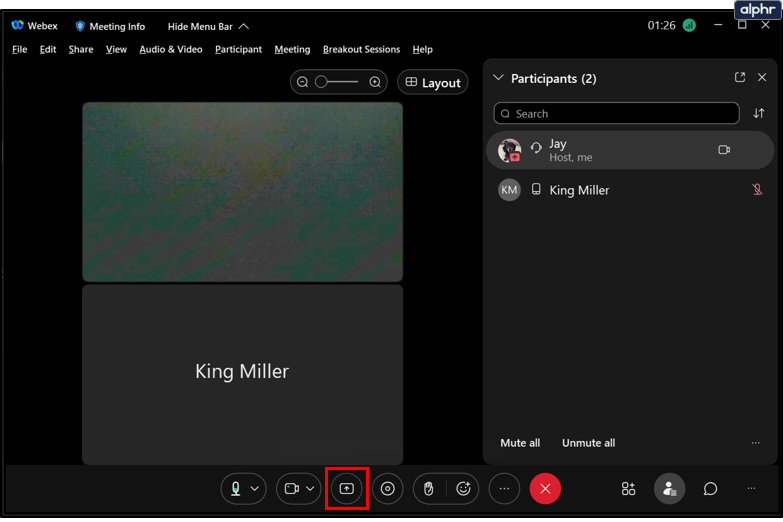End the meeting with the red X button
Image resolution: width=783 pixels, height=522 pixels.
pos(545,488)
